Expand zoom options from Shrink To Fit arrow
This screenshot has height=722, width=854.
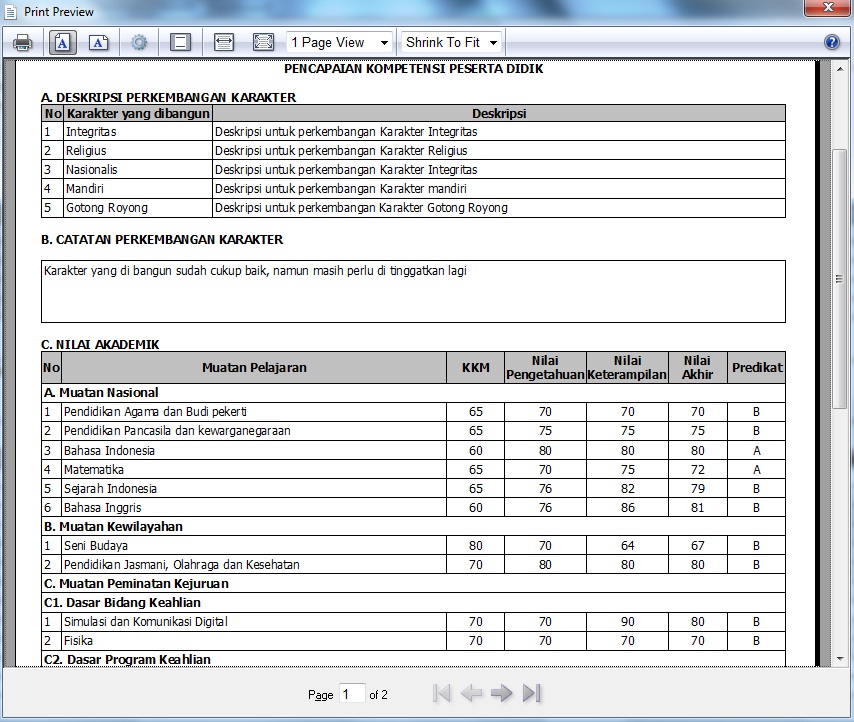point(491,42)
